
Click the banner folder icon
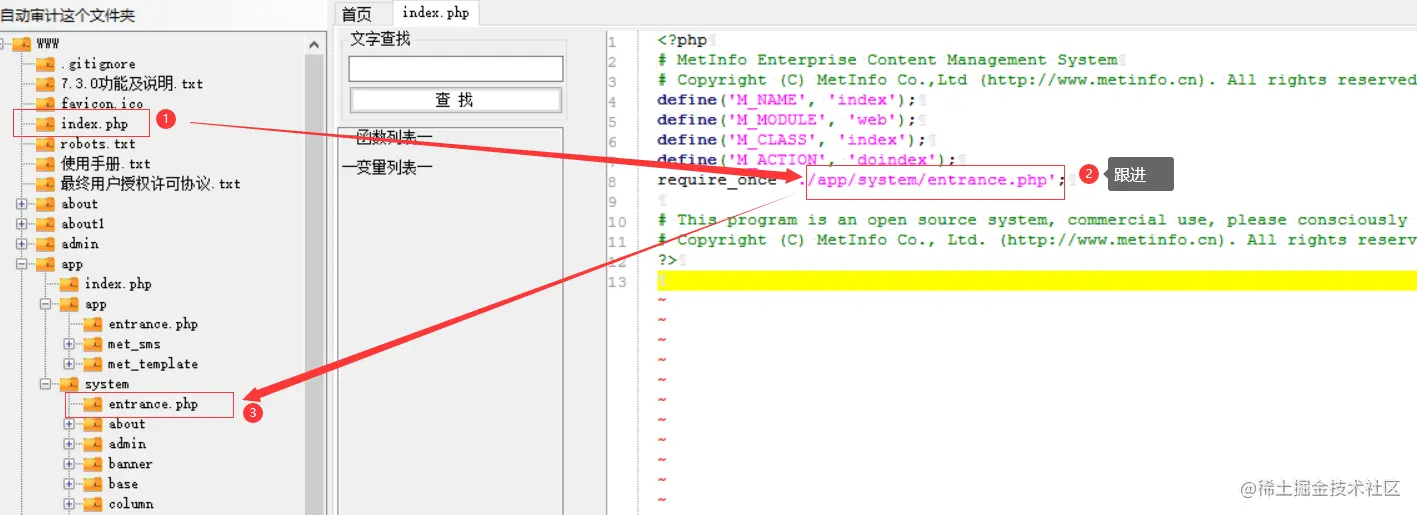(x=92, y=464)
